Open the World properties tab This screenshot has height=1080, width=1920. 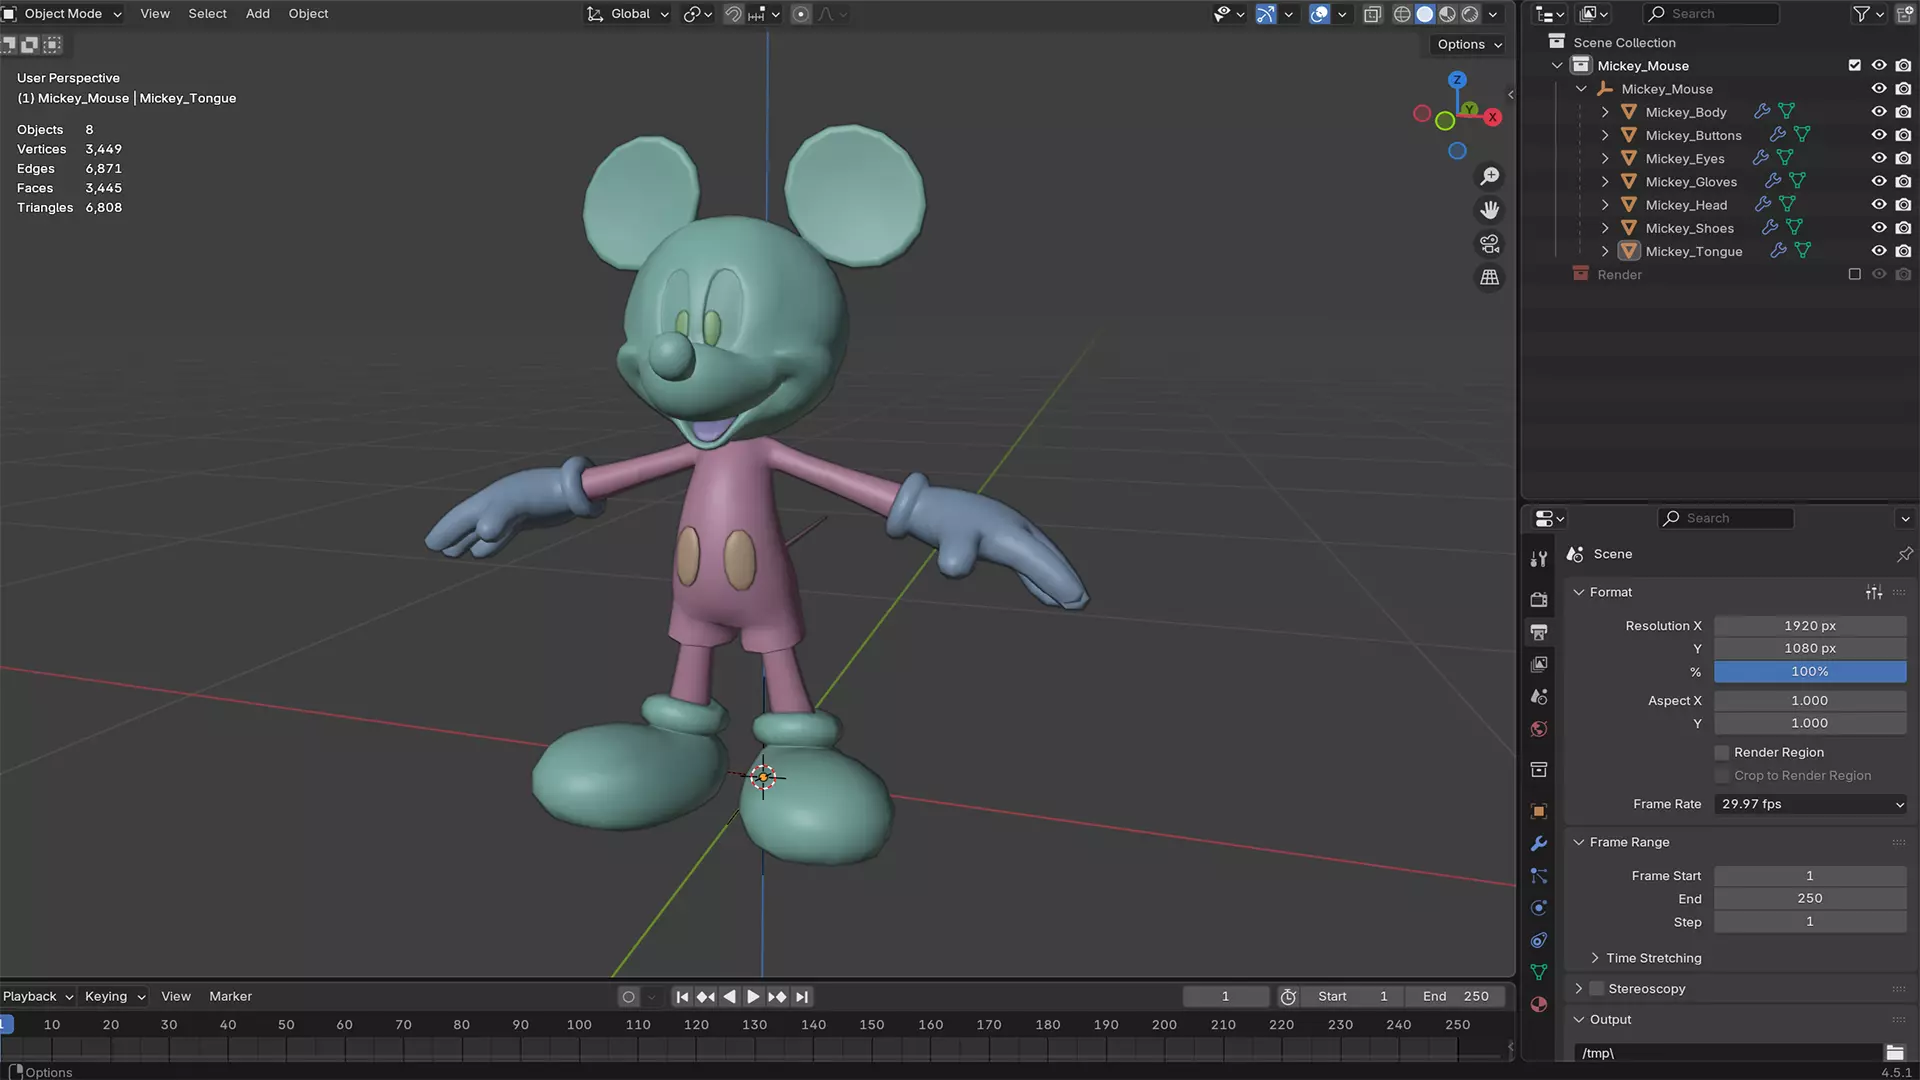[x=1539, y=729]
